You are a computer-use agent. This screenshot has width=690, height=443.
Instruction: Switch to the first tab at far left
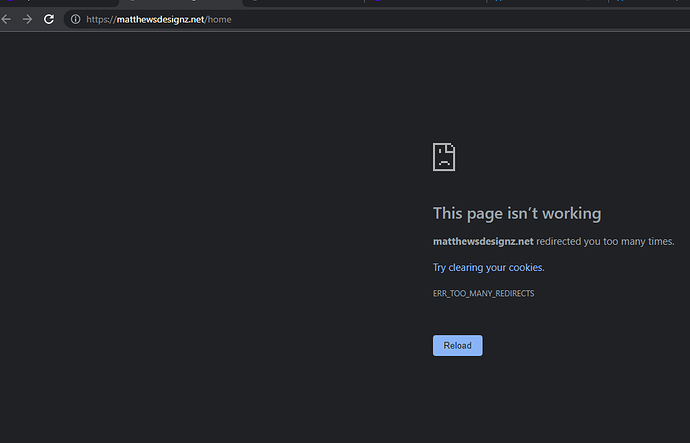coord(55,3)
